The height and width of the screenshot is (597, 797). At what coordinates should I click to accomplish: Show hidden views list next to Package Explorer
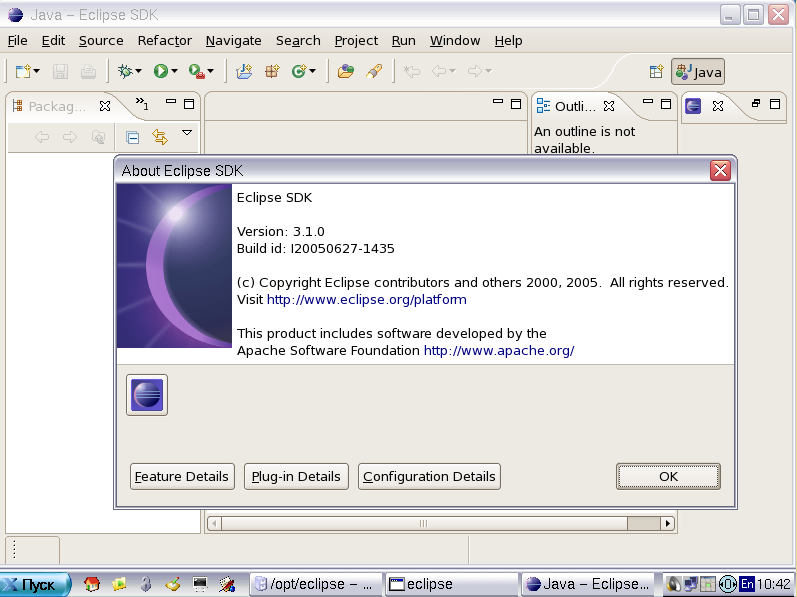click(x=142, y=104)
